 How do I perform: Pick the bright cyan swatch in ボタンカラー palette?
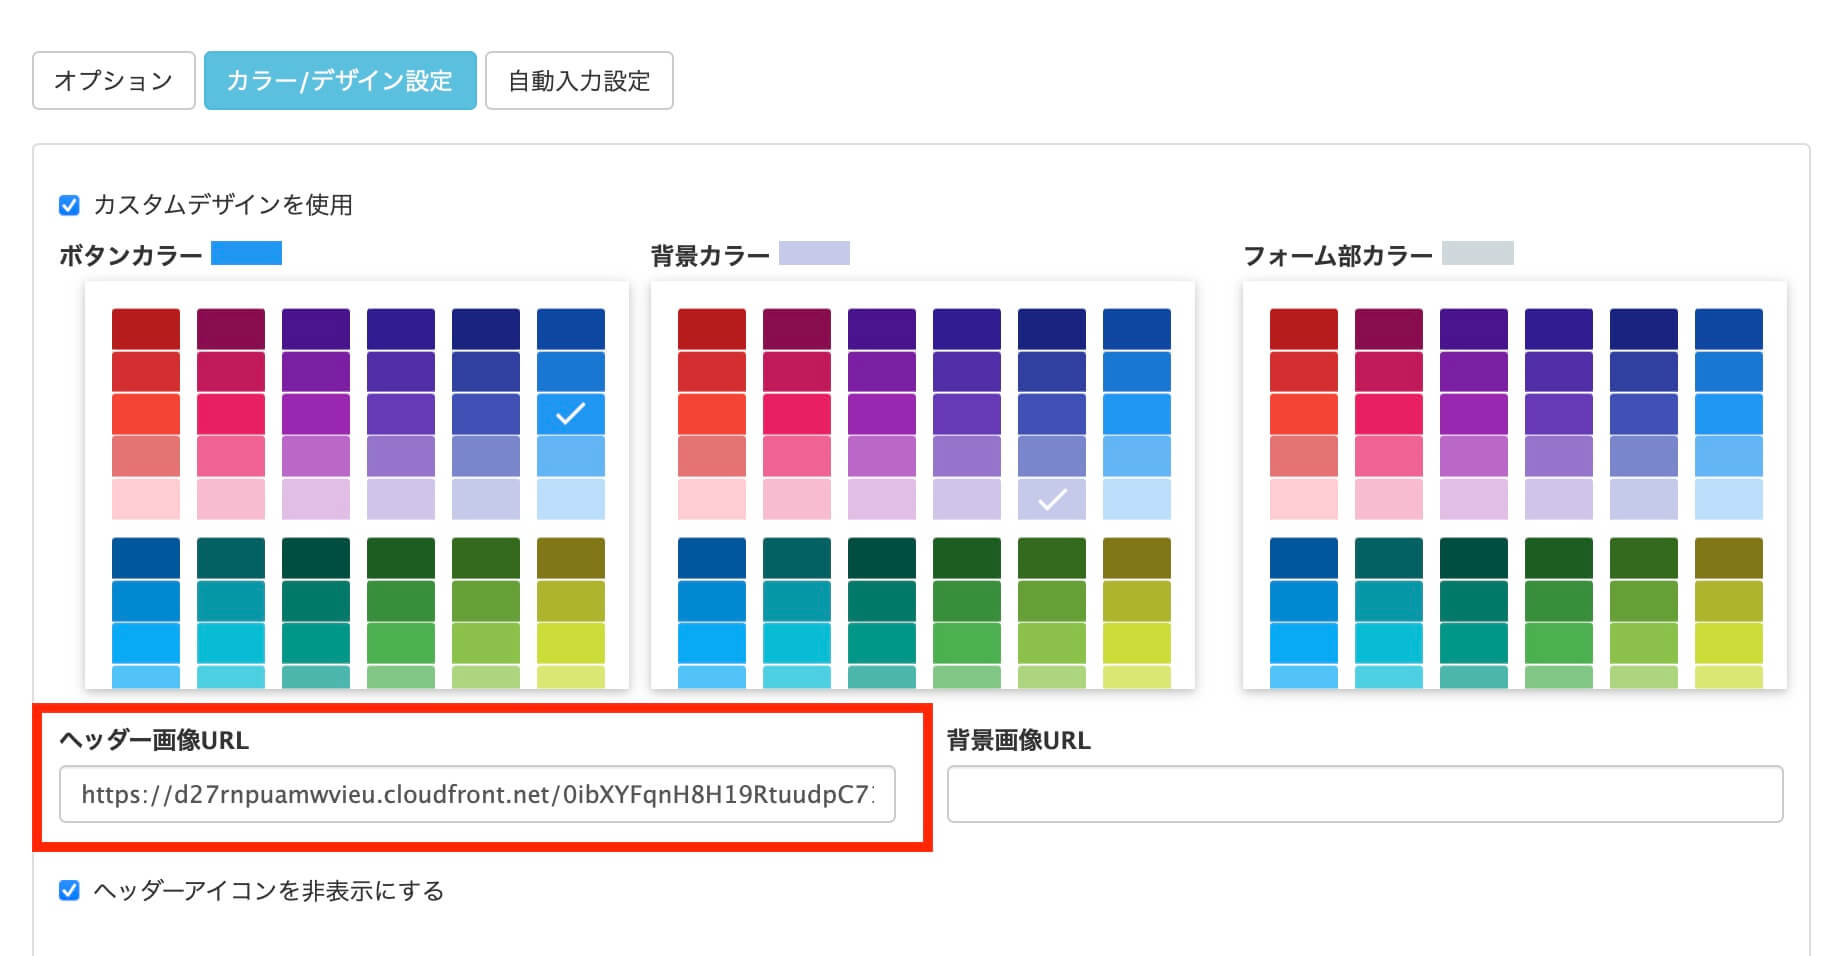(231, 643)
